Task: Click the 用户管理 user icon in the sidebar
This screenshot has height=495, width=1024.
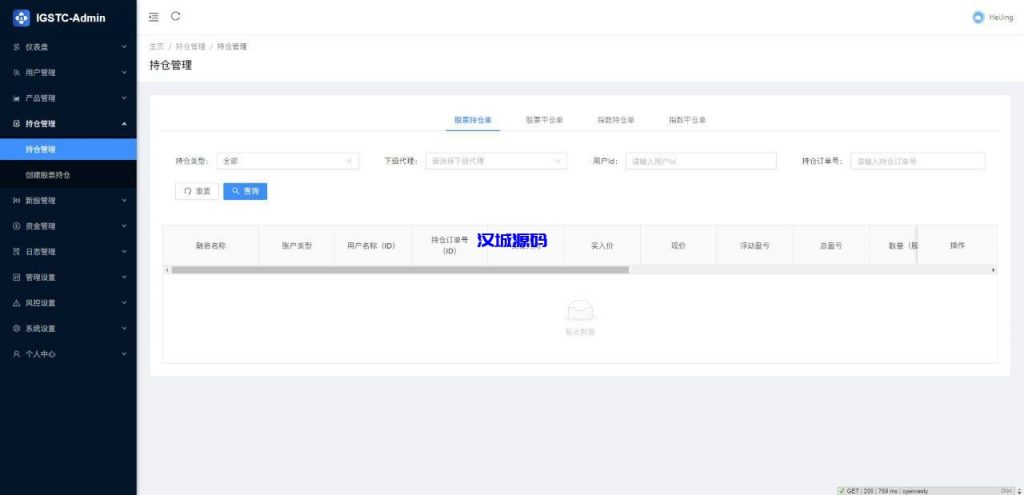Action: click(16, 72)
